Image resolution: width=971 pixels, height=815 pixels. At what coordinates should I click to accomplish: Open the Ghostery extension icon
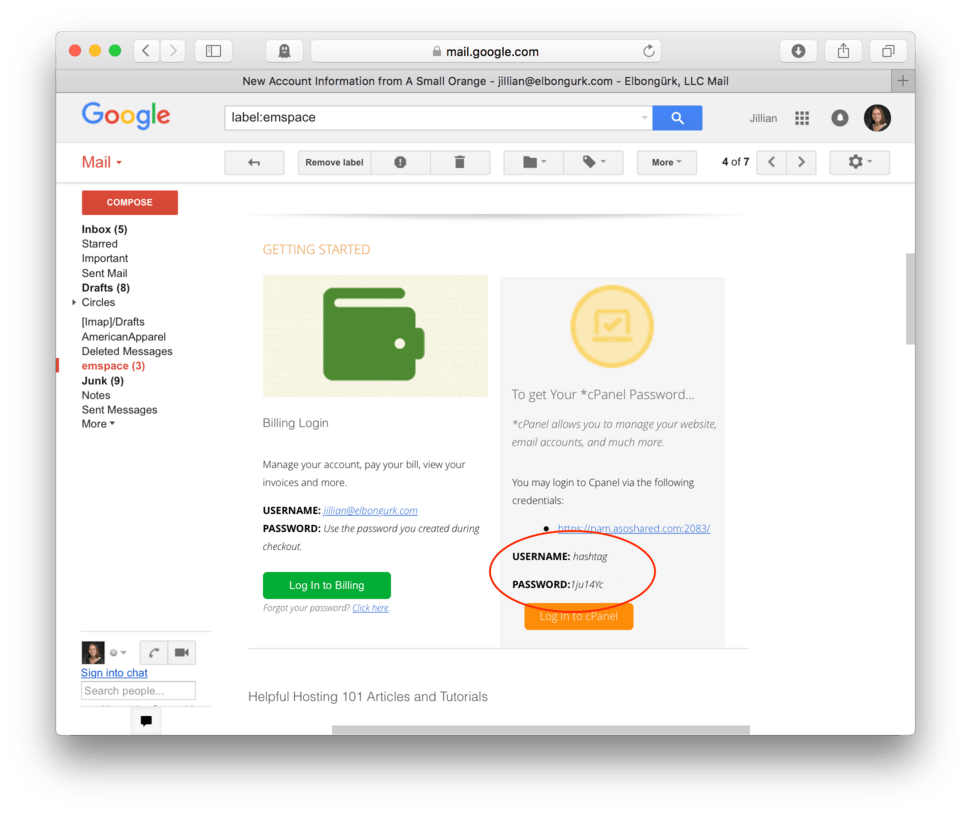284,51
